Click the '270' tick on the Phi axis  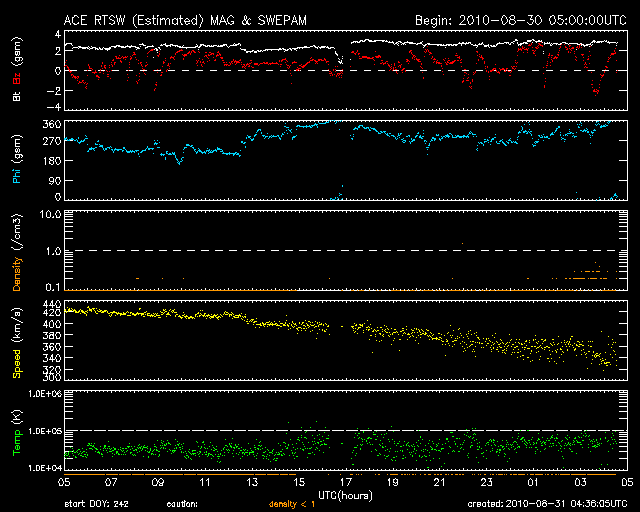(x=52, y=141)
